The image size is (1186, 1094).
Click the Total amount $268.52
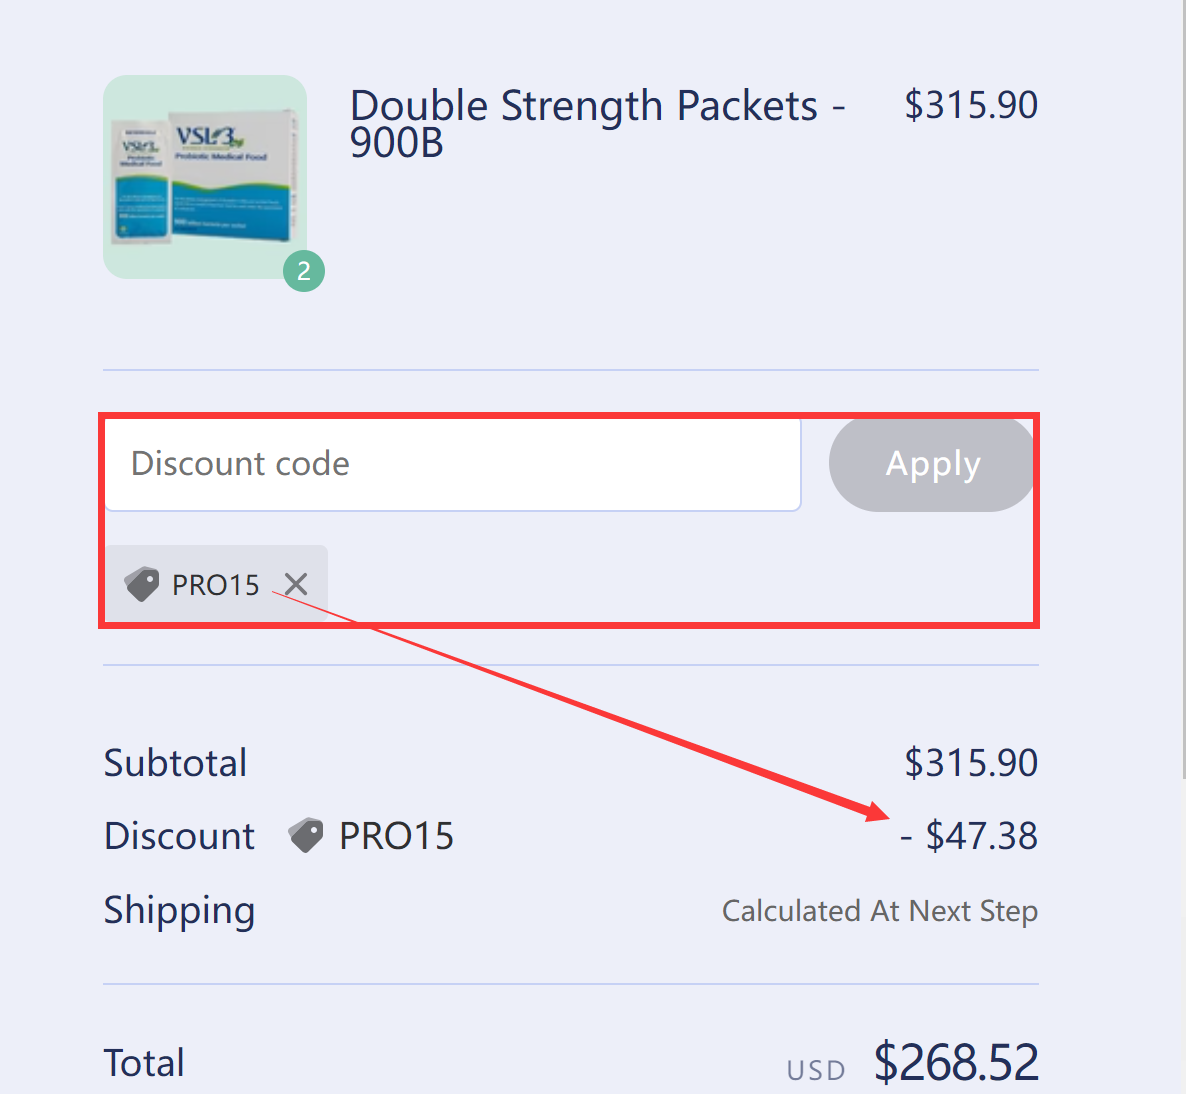pyautogui.click(x=955, y=1062)
